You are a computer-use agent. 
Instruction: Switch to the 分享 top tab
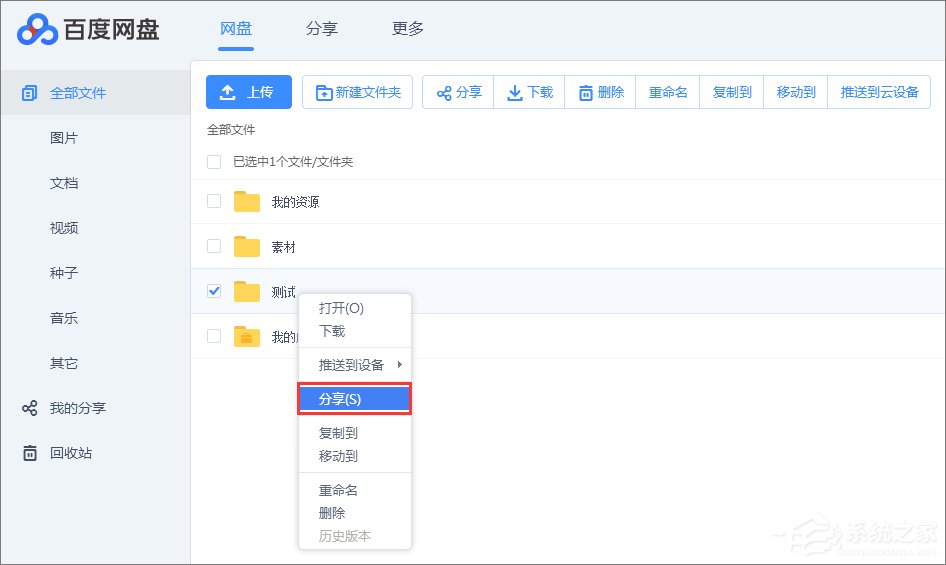pos(322,29)
